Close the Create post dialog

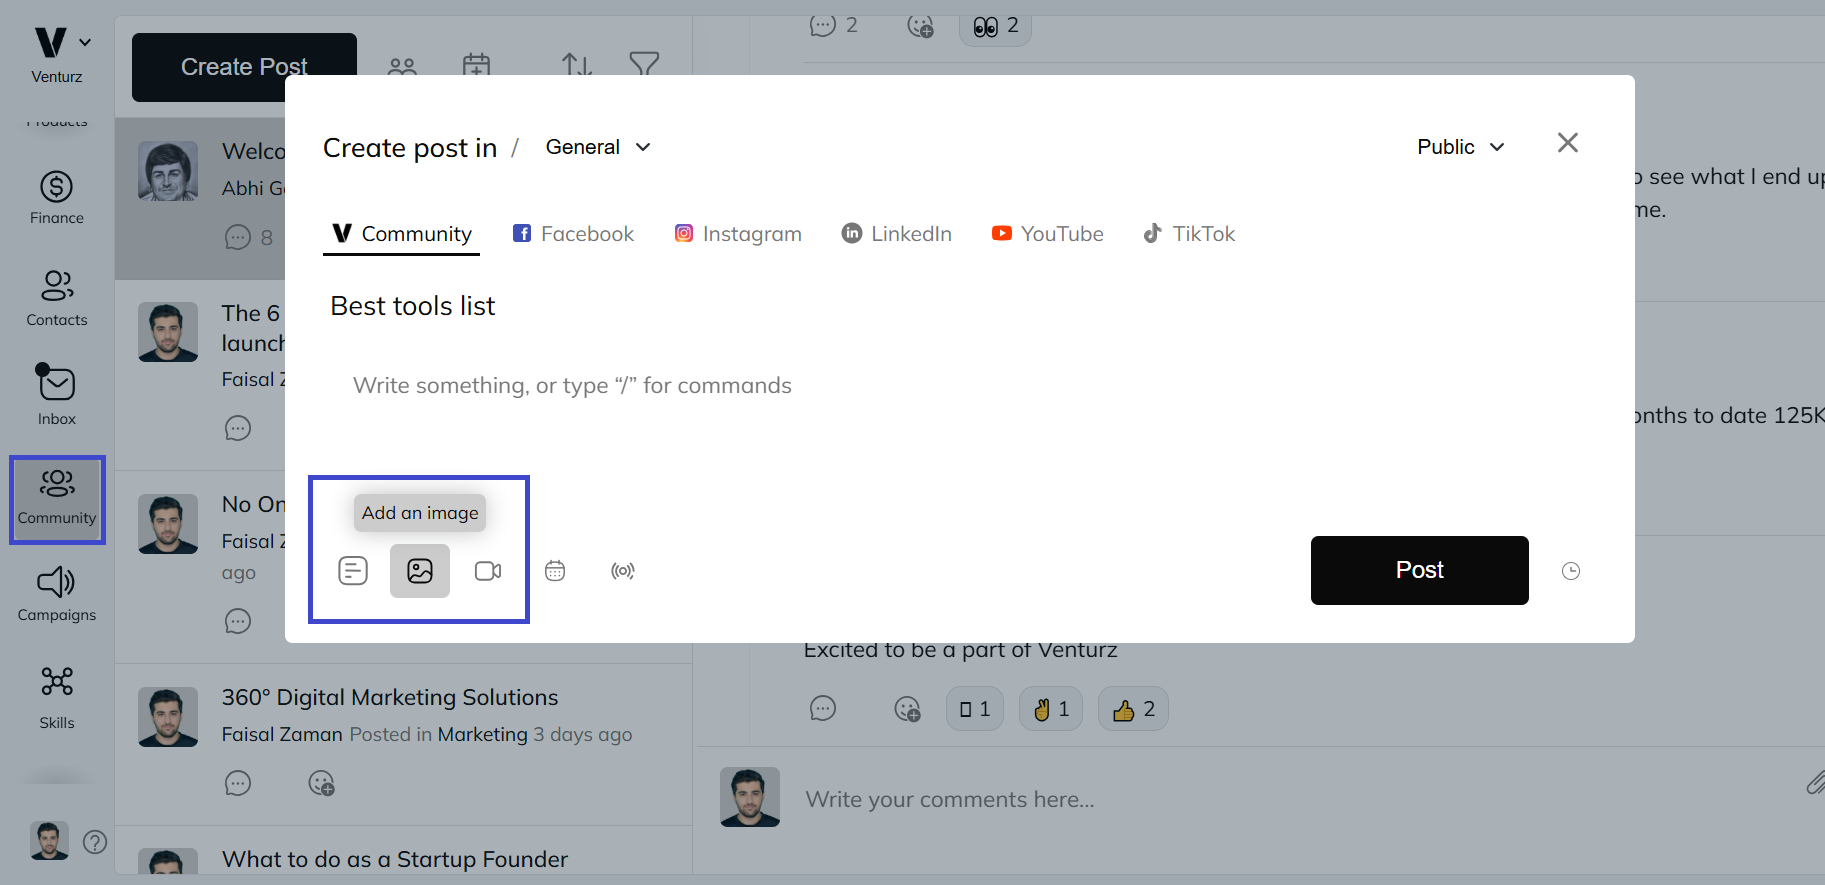[x=1568, y=143]
